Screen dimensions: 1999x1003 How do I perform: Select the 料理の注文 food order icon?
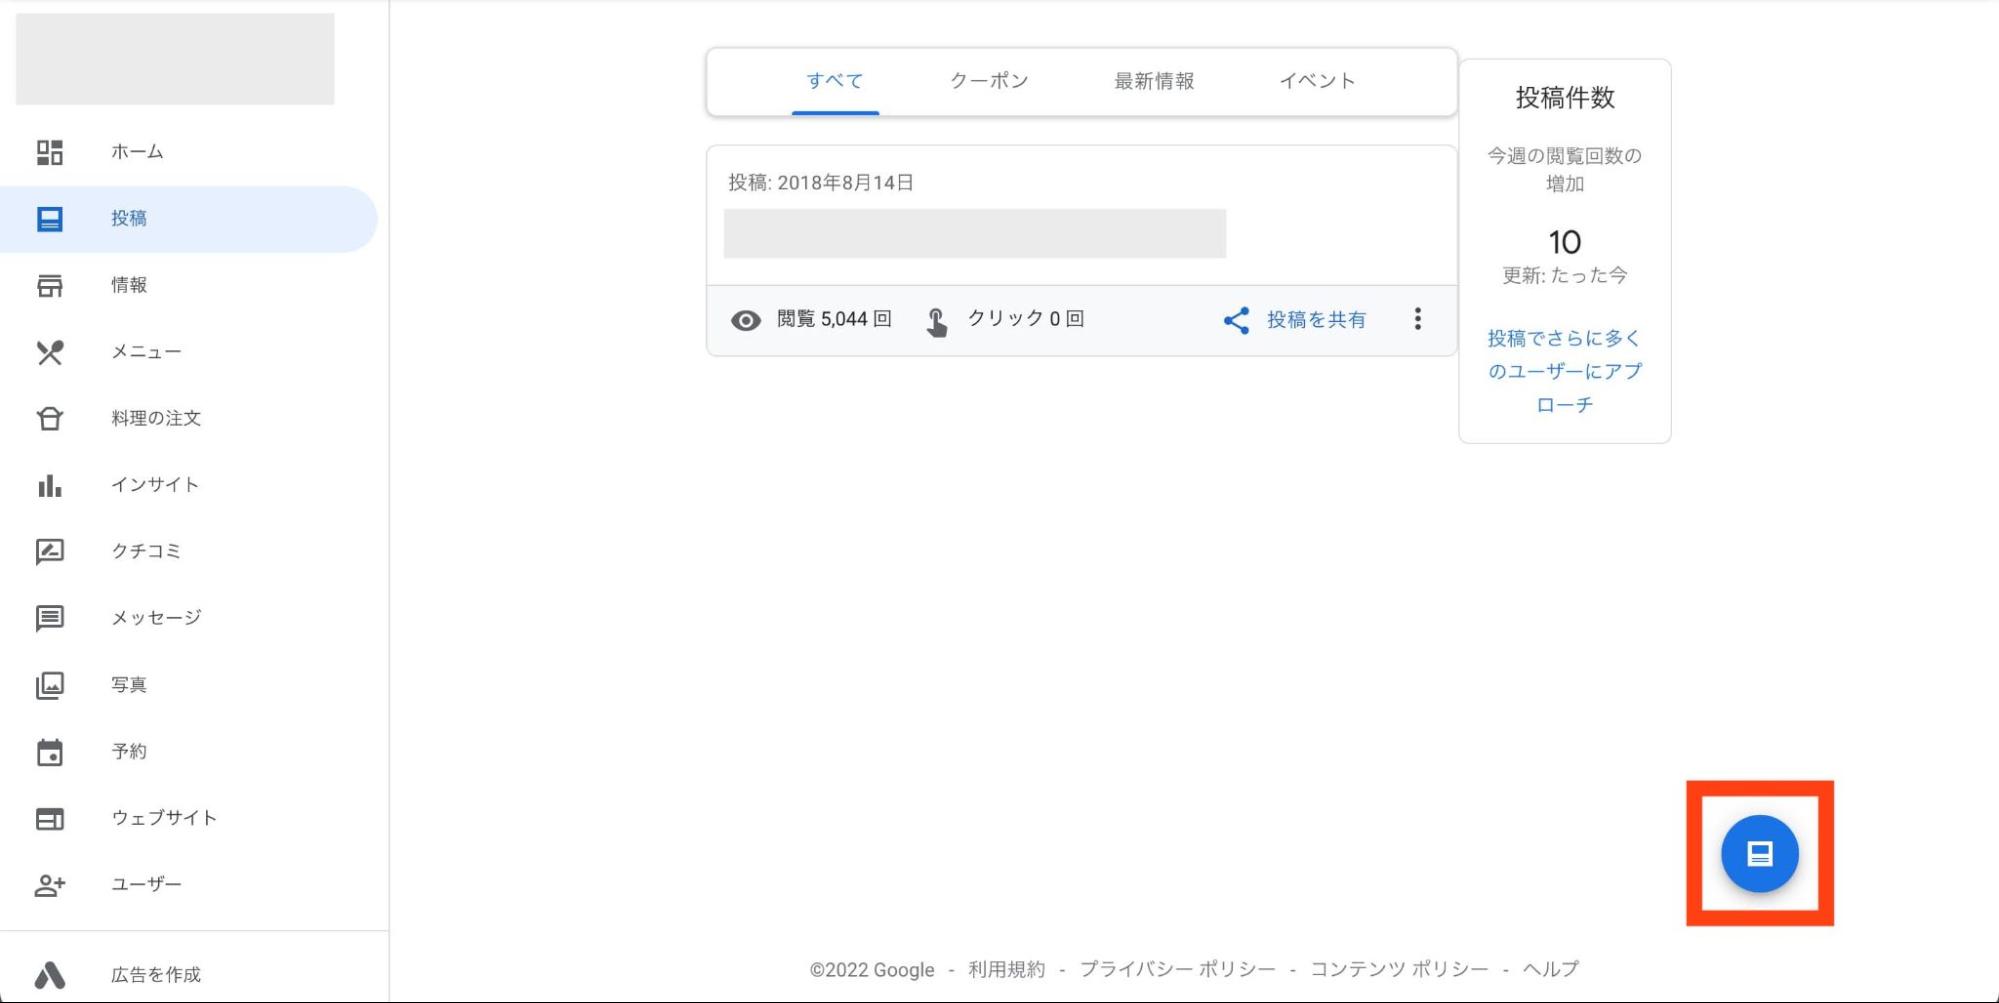pyautogui.click(x=50, y=418)
